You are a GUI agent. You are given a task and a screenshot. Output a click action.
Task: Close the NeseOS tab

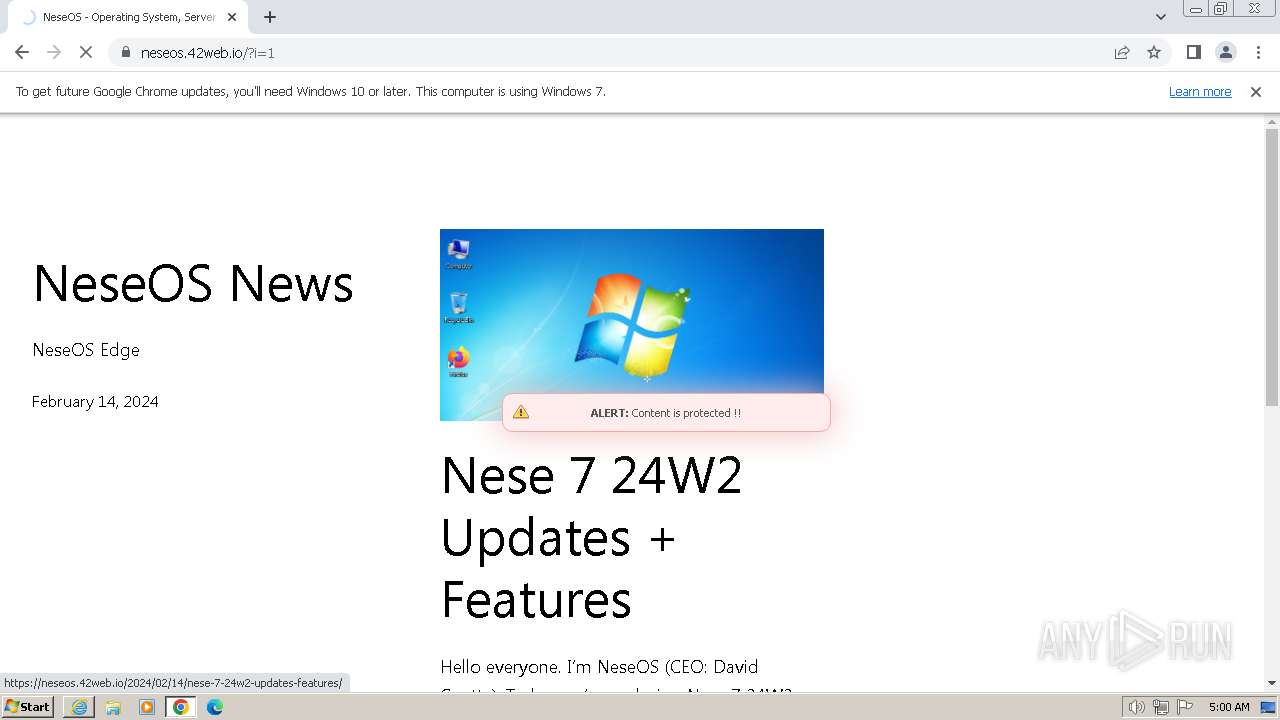(x=232, y=17)
